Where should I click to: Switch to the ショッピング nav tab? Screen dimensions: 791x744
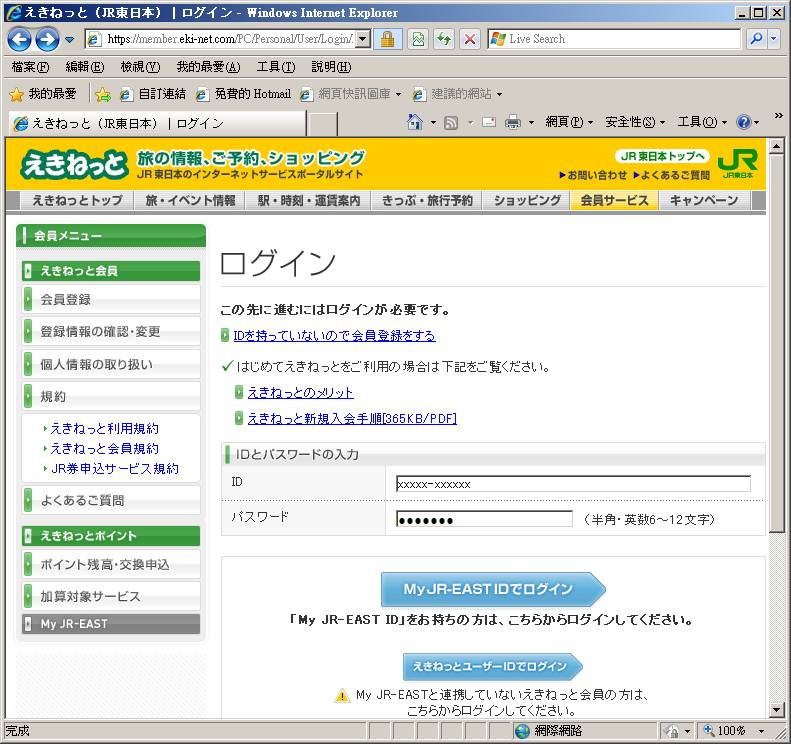527,201
